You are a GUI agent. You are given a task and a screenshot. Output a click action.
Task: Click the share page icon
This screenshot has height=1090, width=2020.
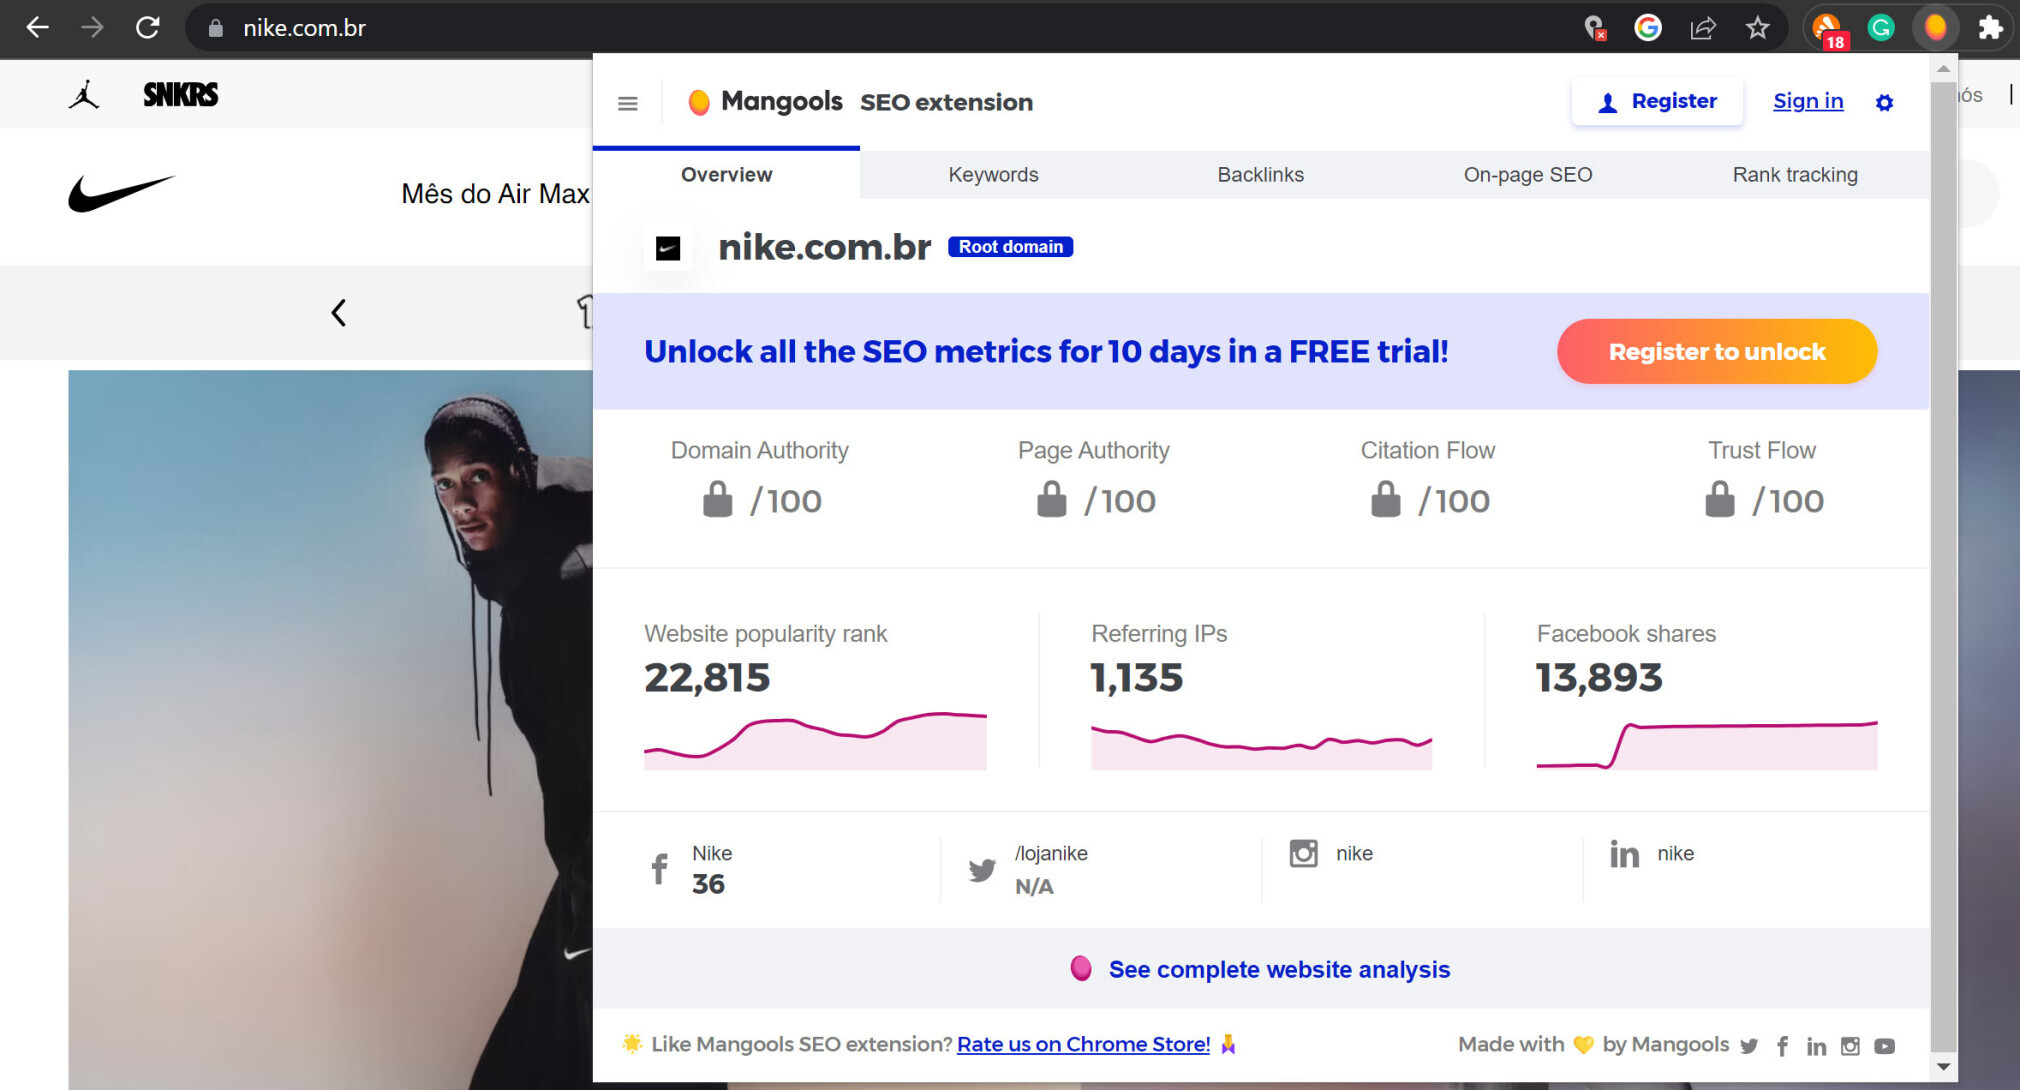pos(1703,28)
